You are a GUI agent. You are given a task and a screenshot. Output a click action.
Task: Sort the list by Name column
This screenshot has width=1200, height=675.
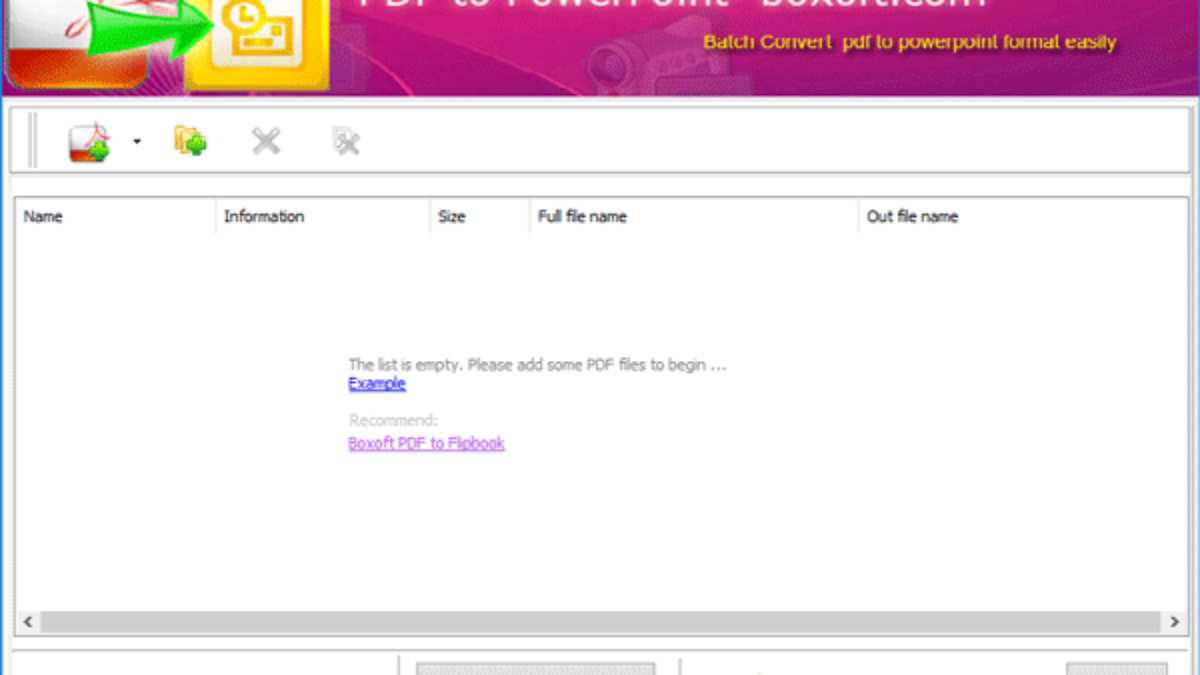pyautogui.click(x=115, y=216)
